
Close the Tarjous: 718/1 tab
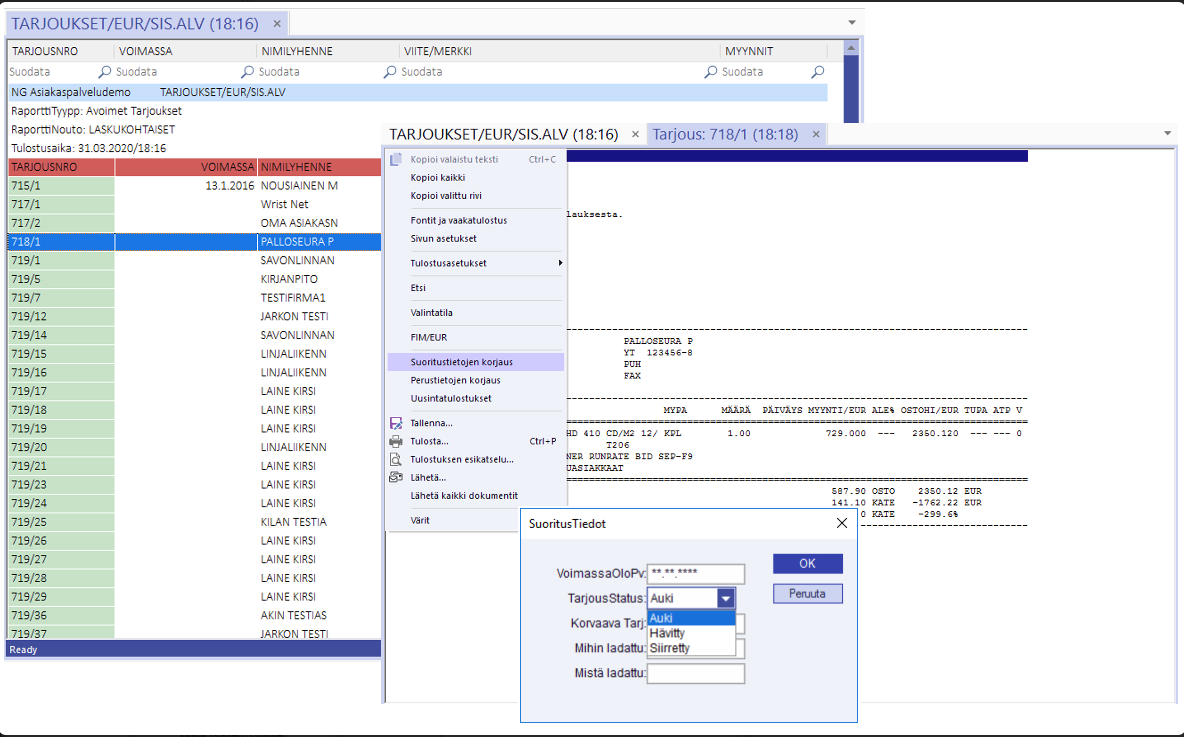click(816, 134)
